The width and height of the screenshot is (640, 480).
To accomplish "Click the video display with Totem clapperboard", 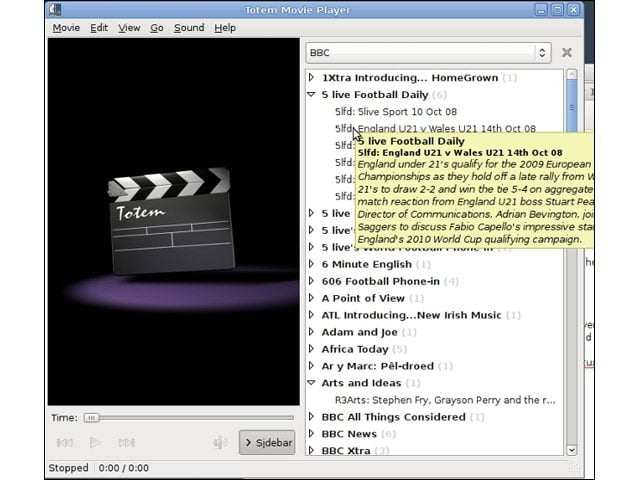I will point(173,222).
